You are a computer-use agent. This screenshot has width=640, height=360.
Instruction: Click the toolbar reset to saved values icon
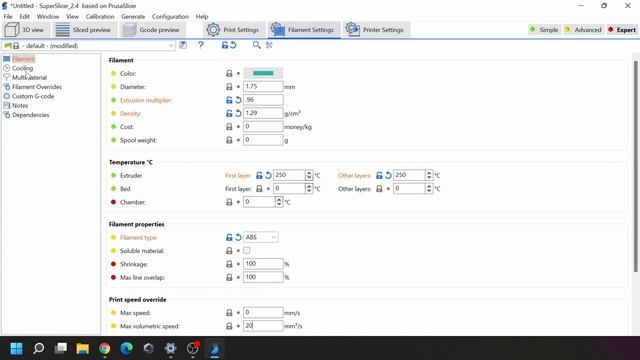tap(233, 45)
